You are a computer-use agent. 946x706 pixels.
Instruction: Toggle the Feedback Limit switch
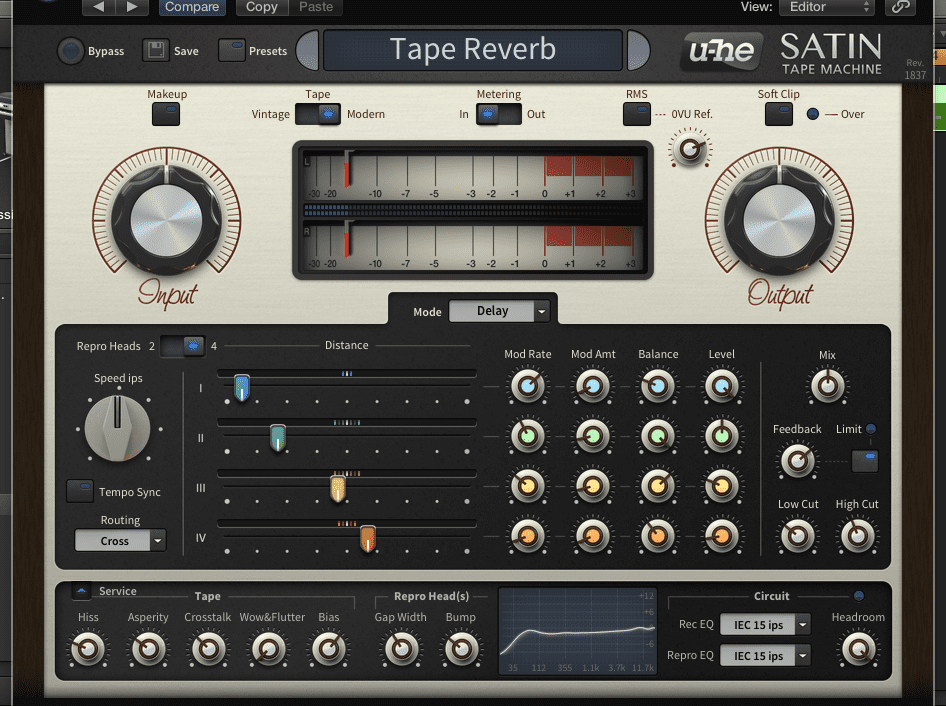[x=865, y=461]
